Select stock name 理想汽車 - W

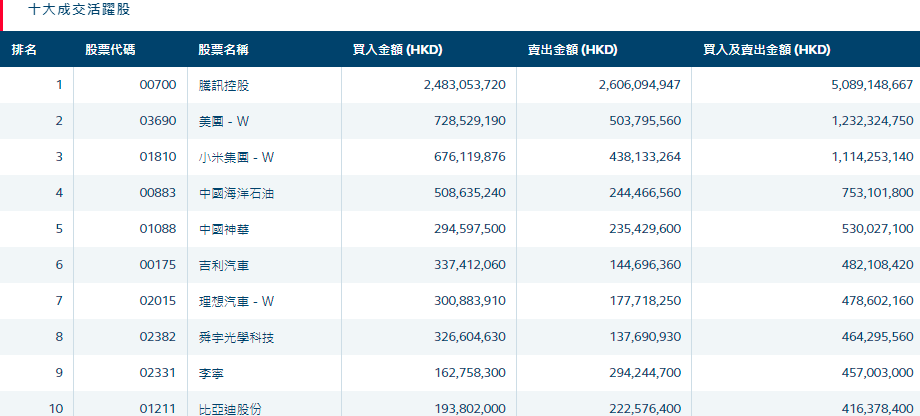(236, 301)
